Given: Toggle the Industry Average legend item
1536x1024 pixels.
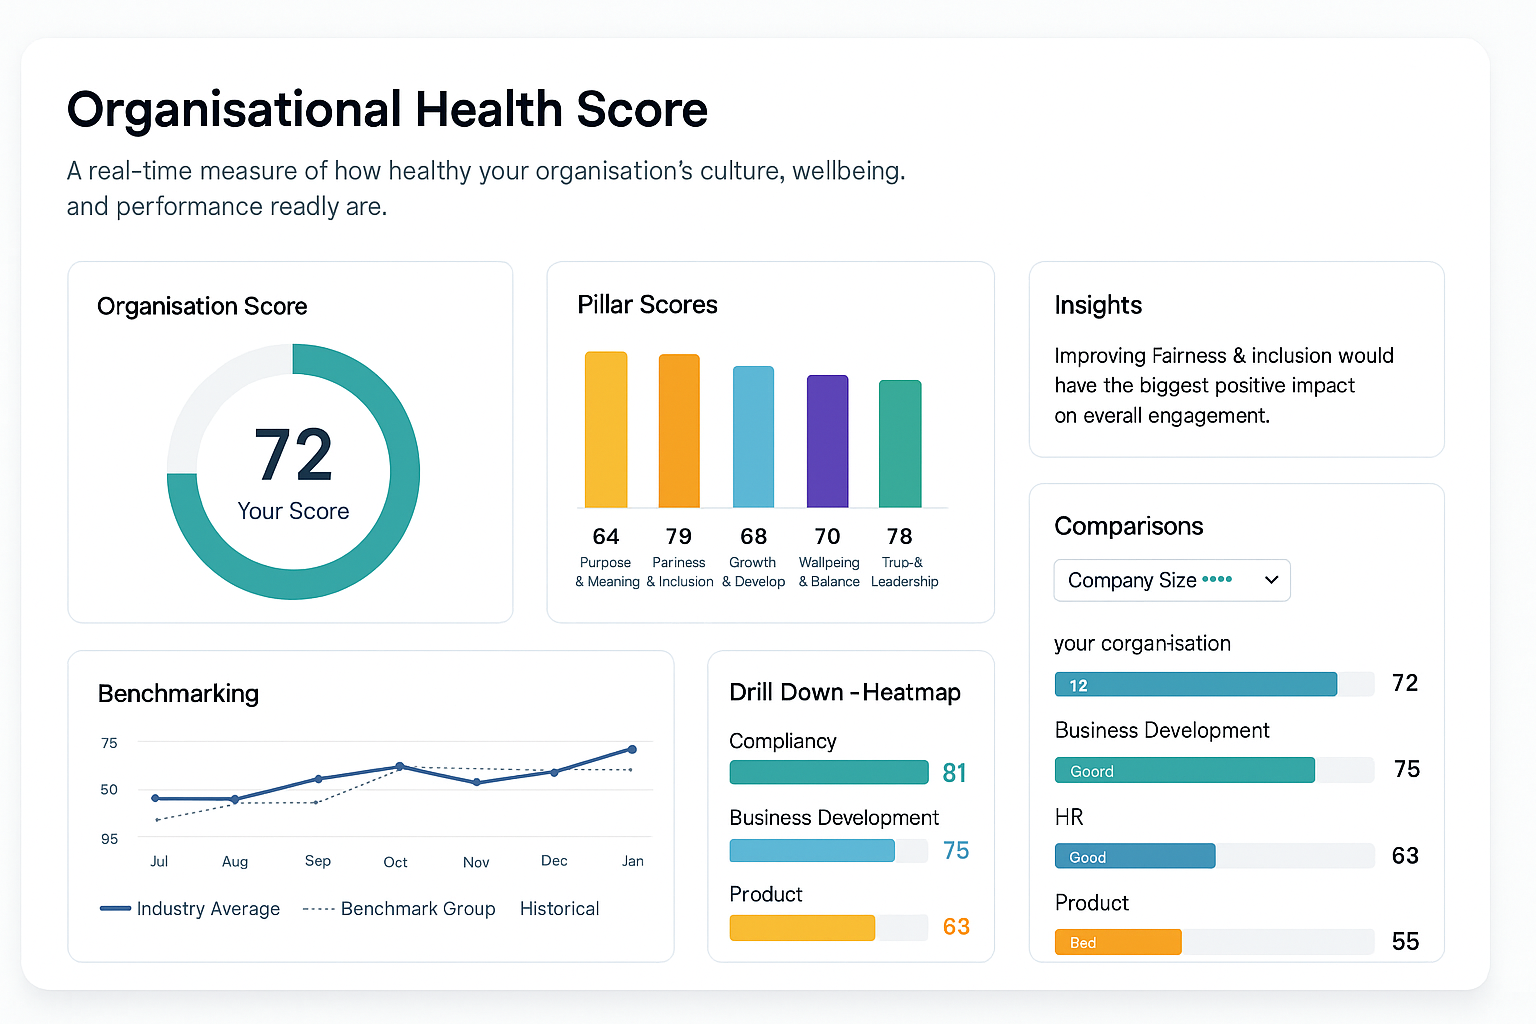Looking at the screenshot, I should (x=190, y=909).
